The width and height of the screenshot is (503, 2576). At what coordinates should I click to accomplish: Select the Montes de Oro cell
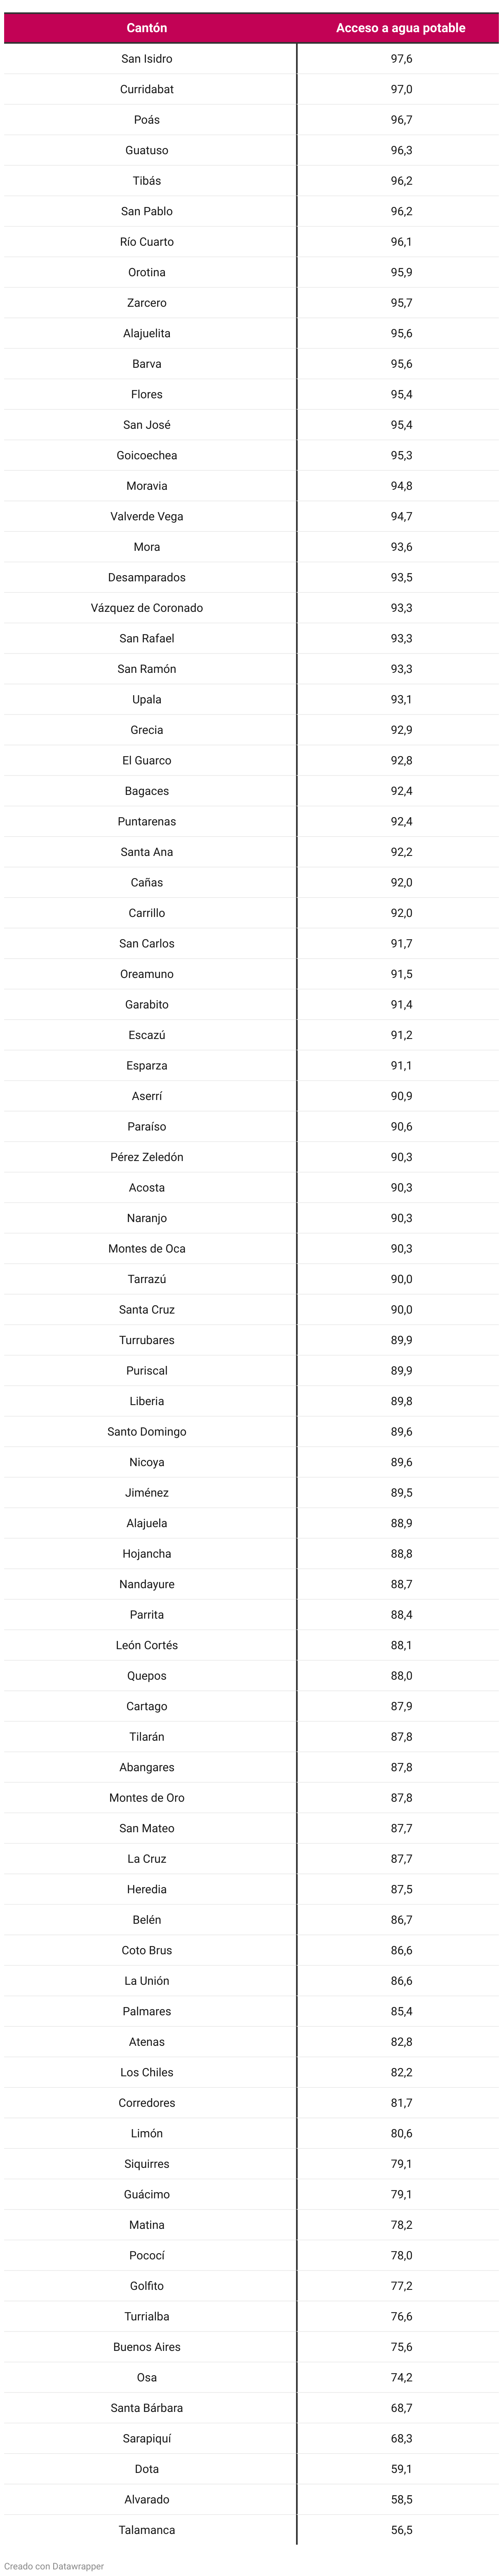[147, 1798]
